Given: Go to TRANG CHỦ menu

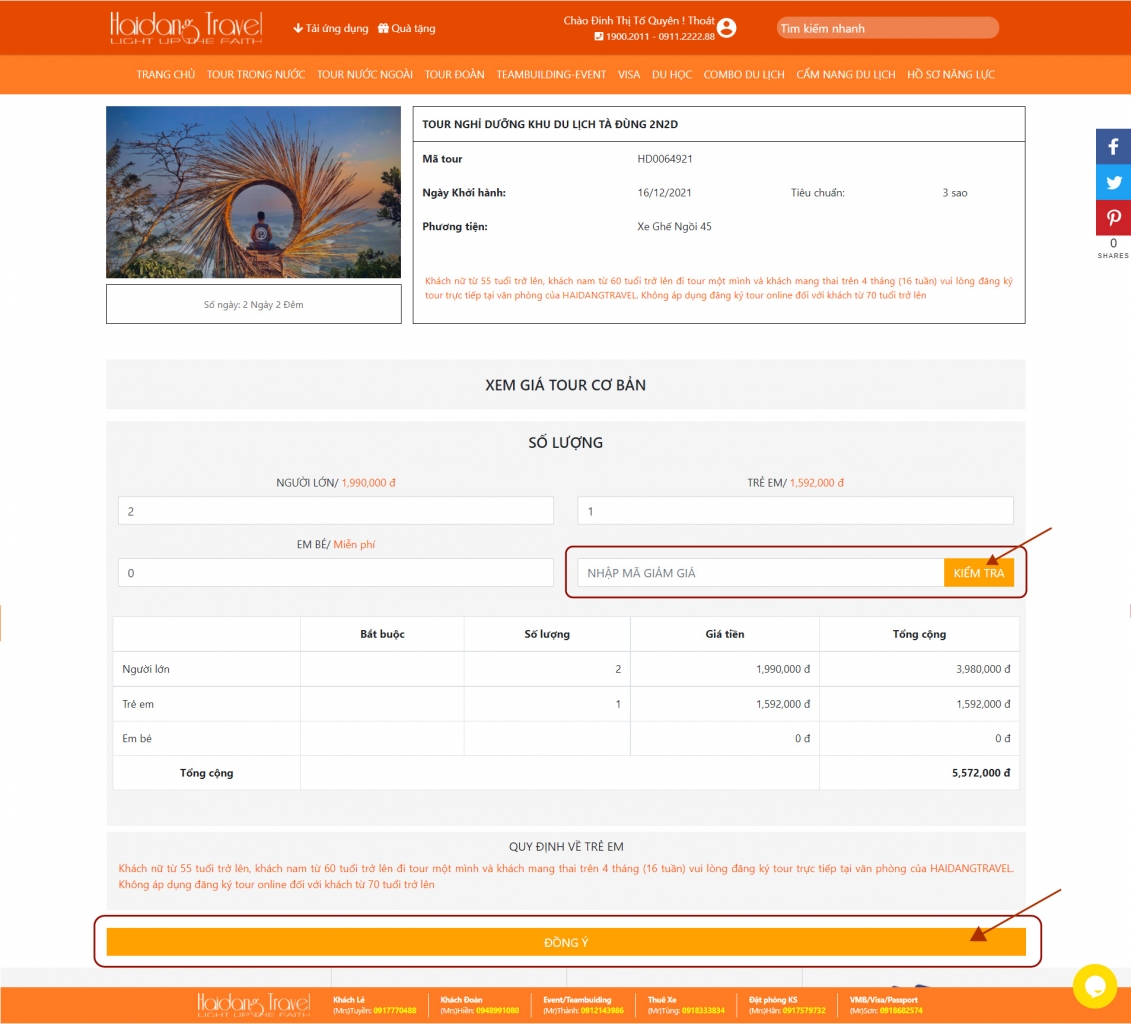Looking at the screenshot, I should (x=166, y=74).
